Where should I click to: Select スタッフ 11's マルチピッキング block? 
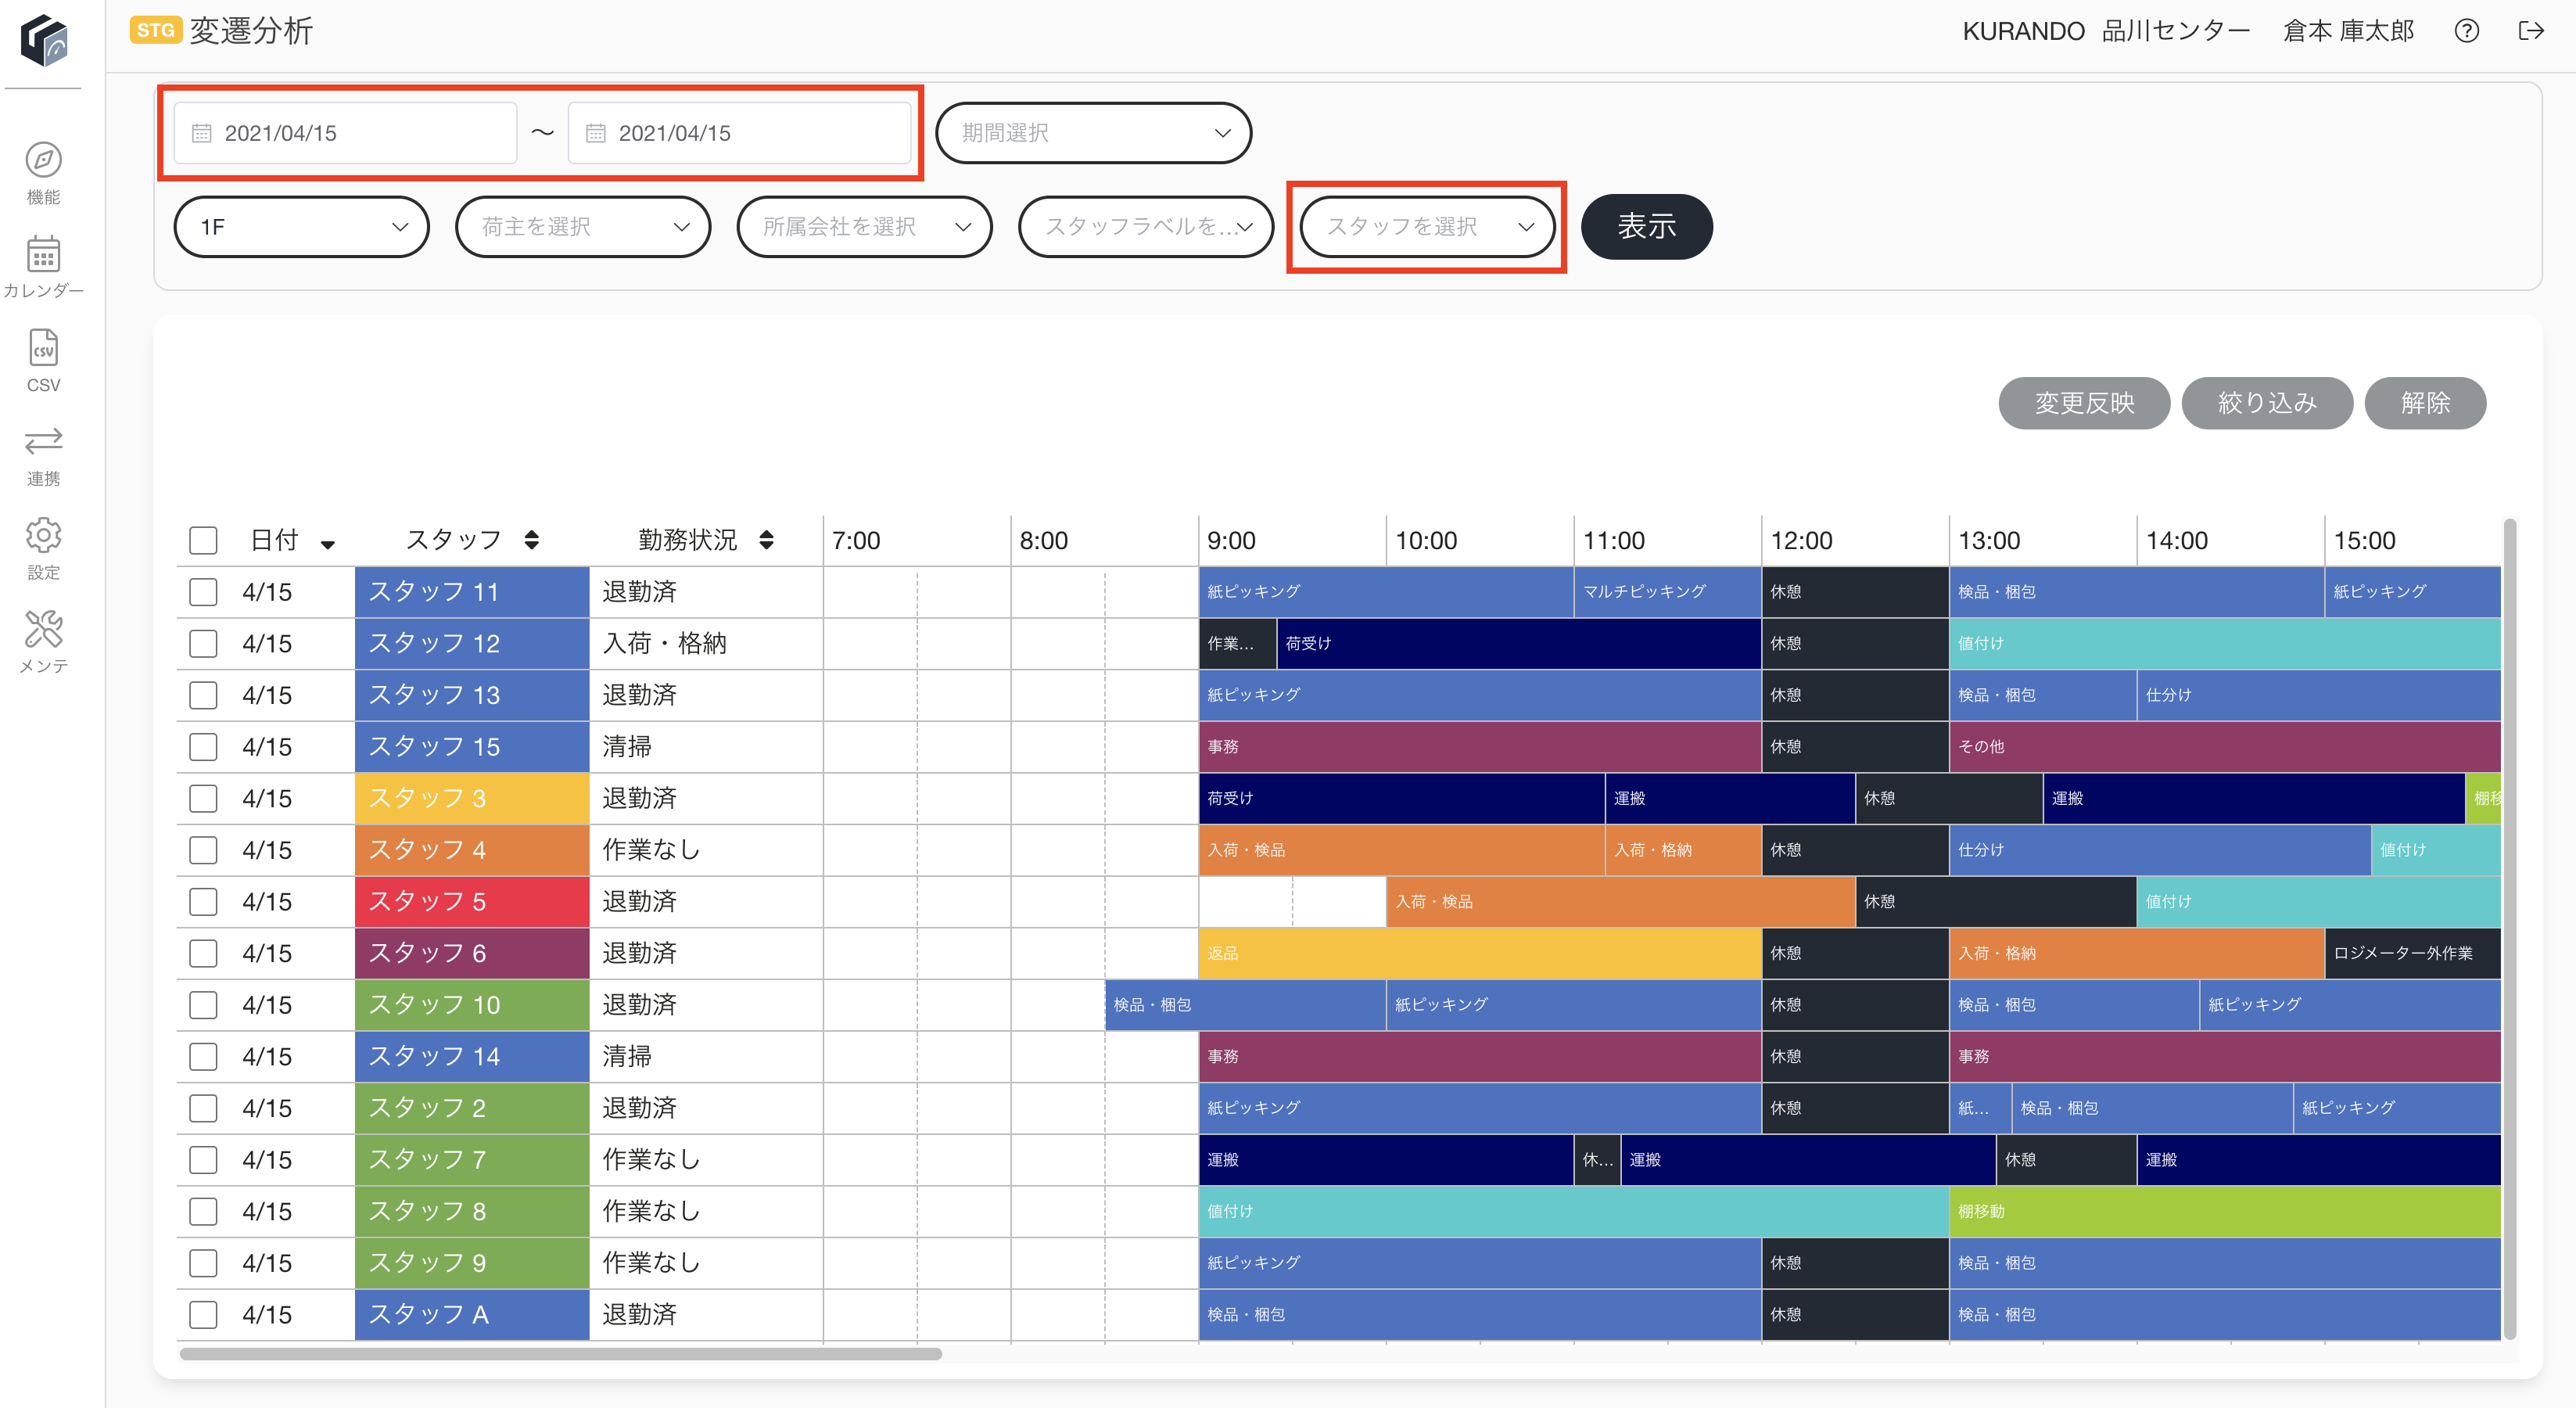tap(1667, 592)
